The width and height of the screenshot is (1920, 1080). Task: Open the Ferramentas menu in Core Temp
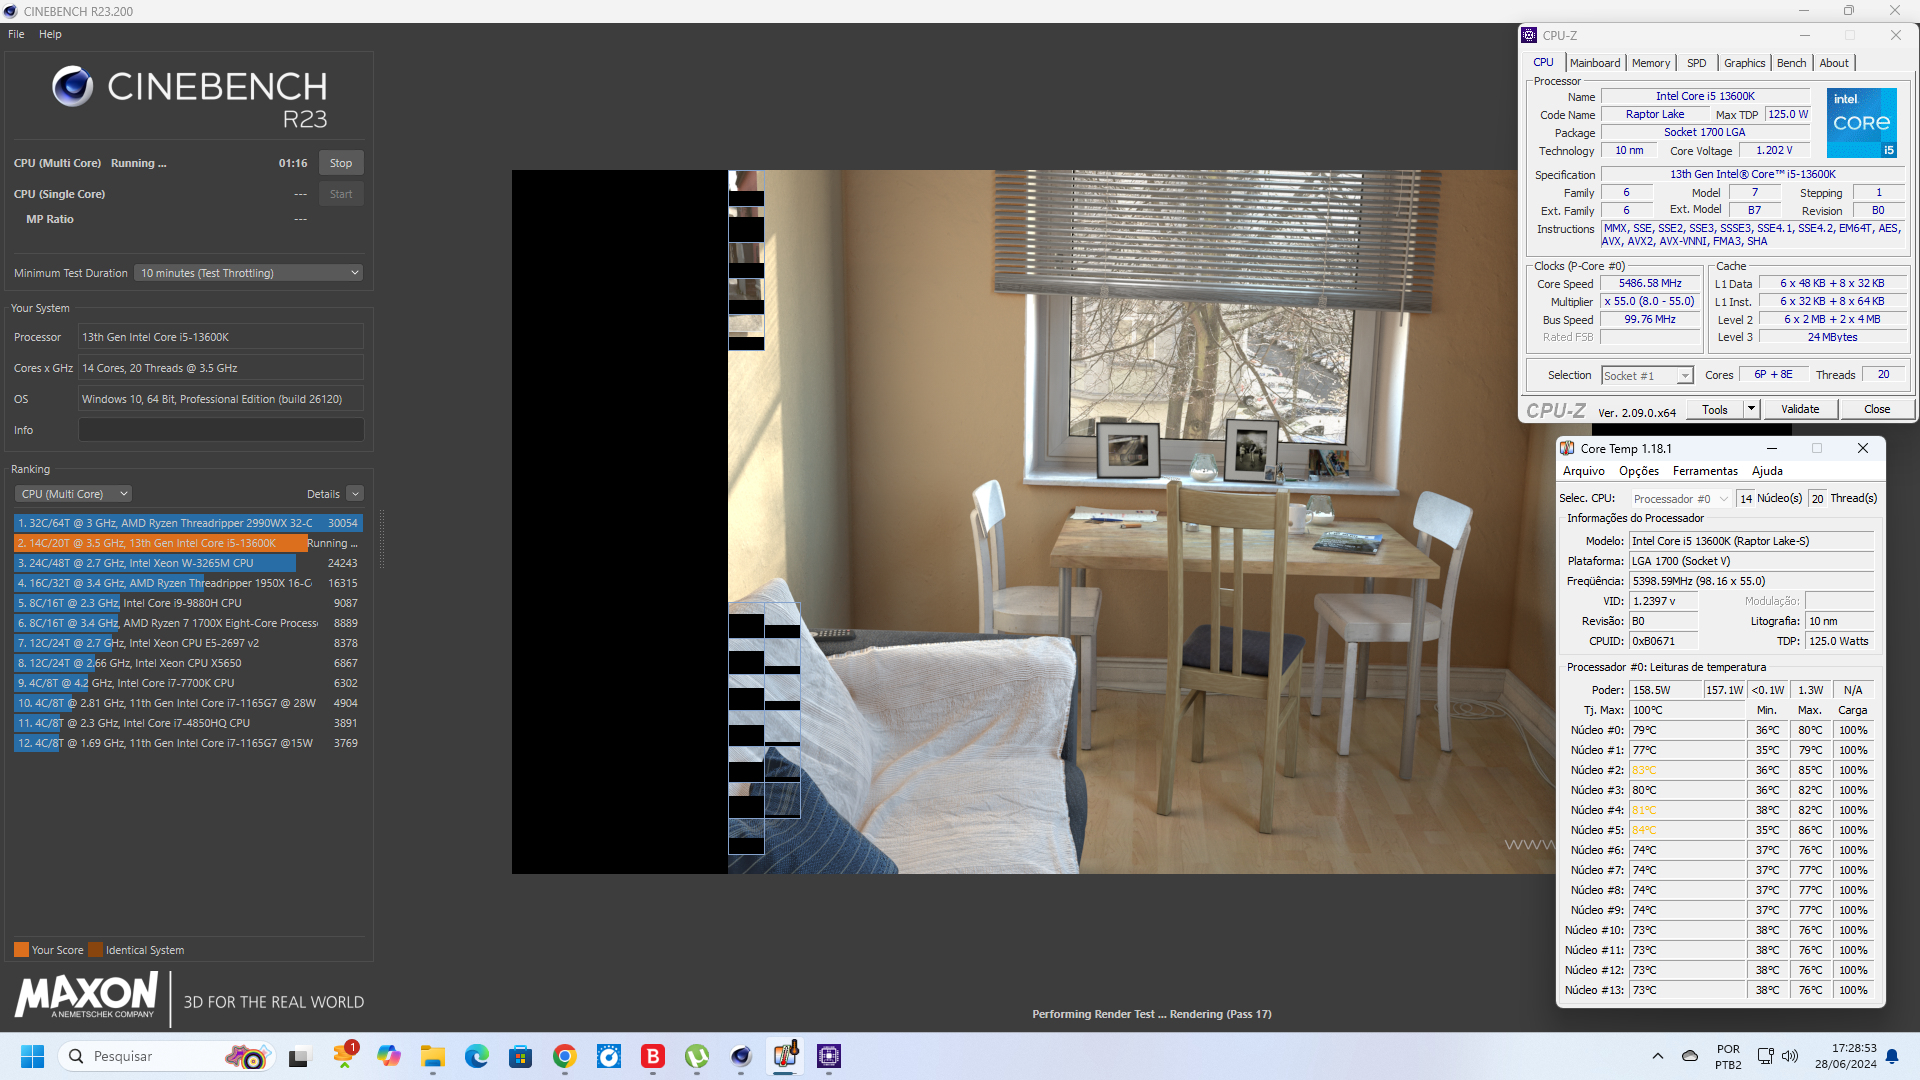(1706, 471)
